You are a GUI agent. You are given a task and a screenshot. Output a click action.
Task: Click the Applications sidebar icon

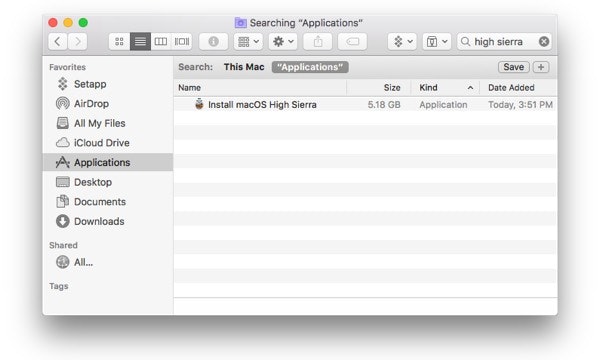62,162
